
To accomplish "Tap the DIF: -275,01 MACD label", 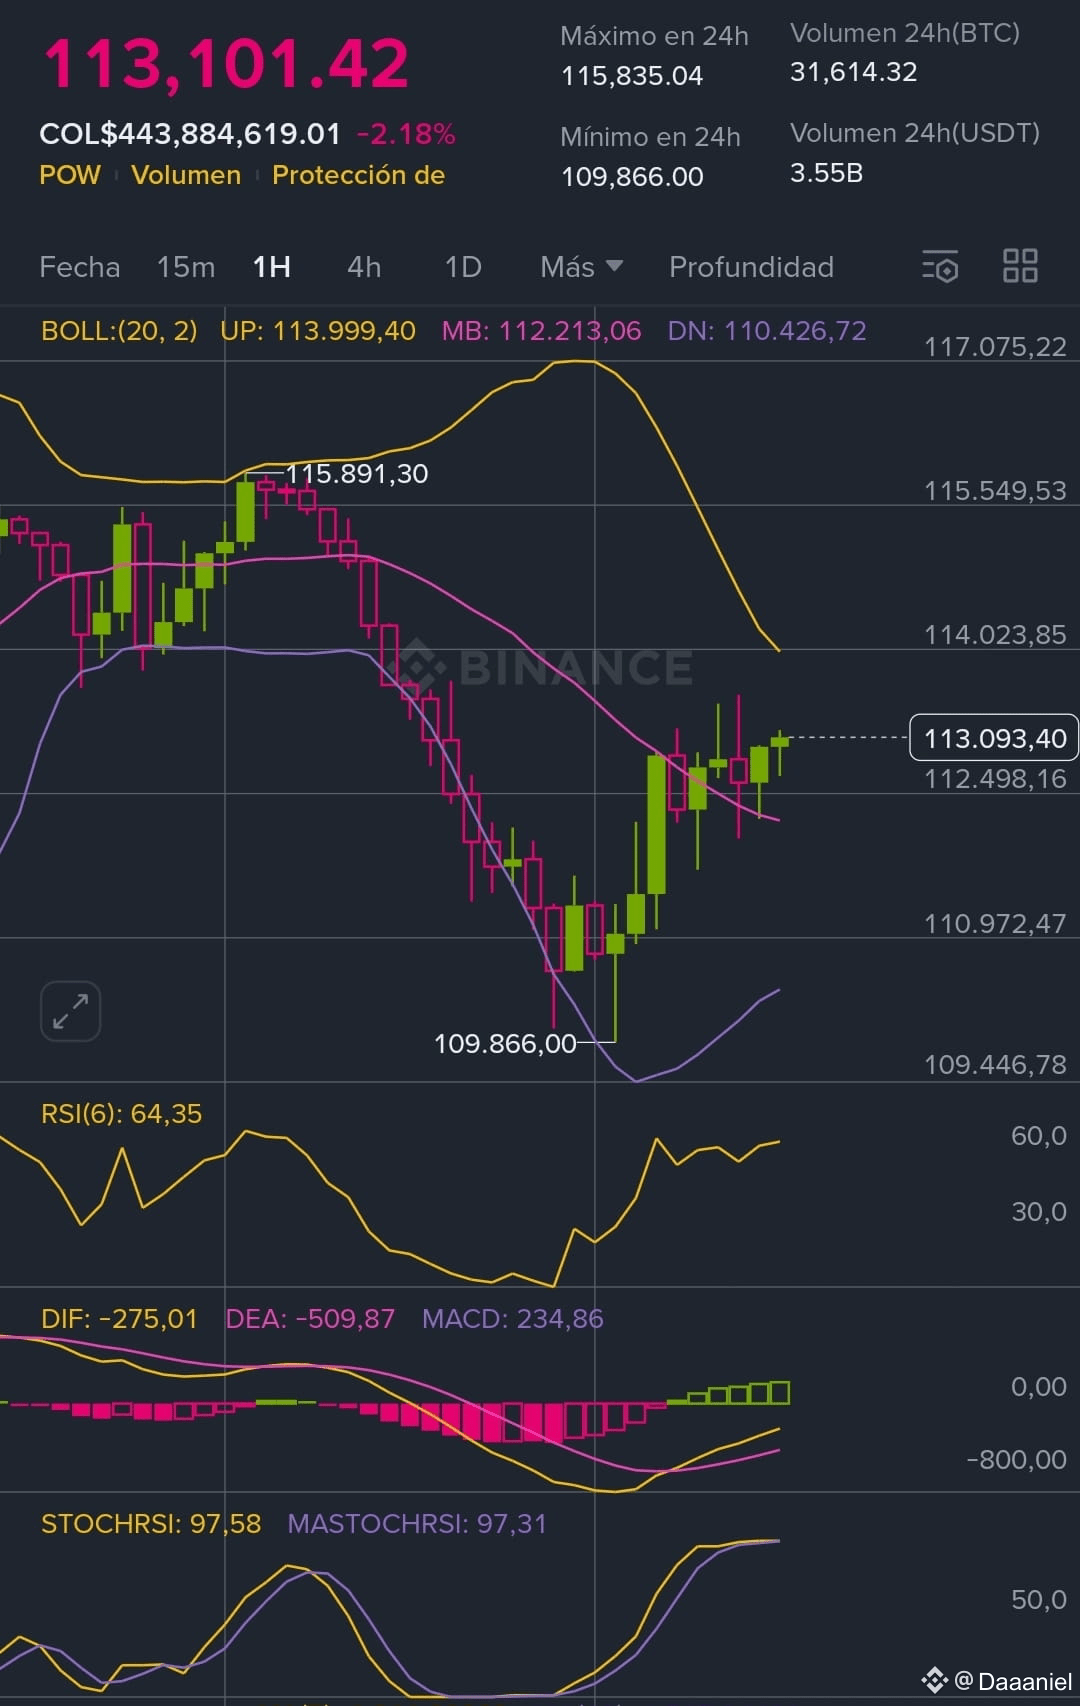I will (119, 1319).
